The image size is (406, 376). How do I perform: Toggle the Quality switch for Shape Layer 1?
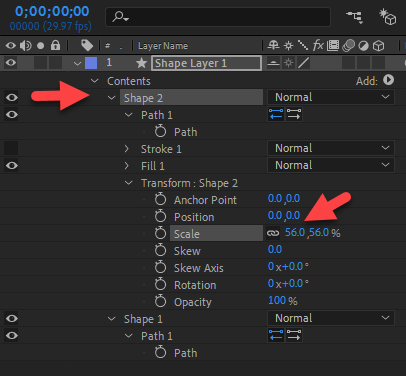coord(303,63)
